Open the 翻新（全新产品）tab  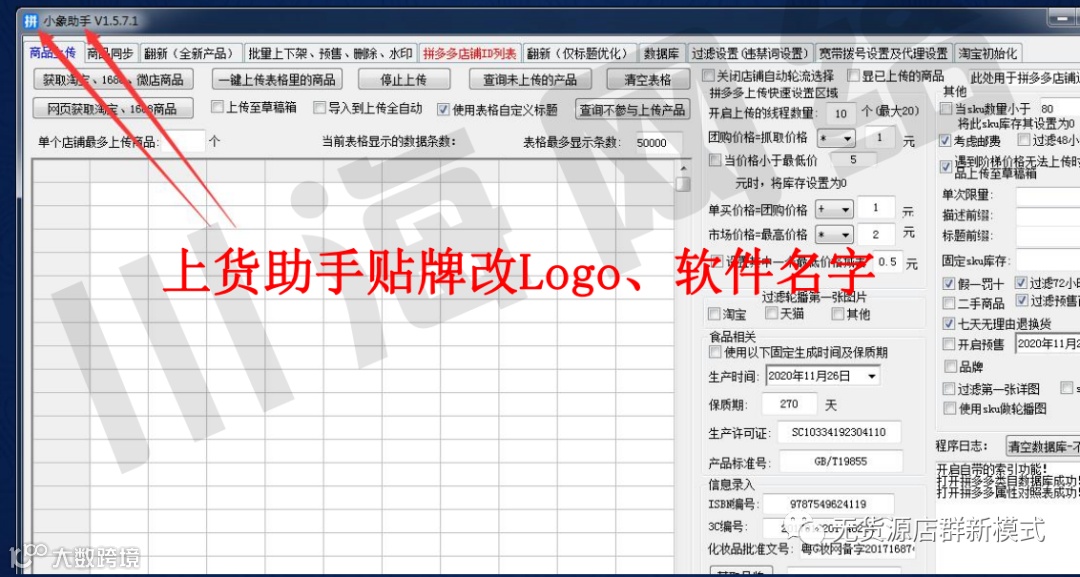[x=193, y=54]
